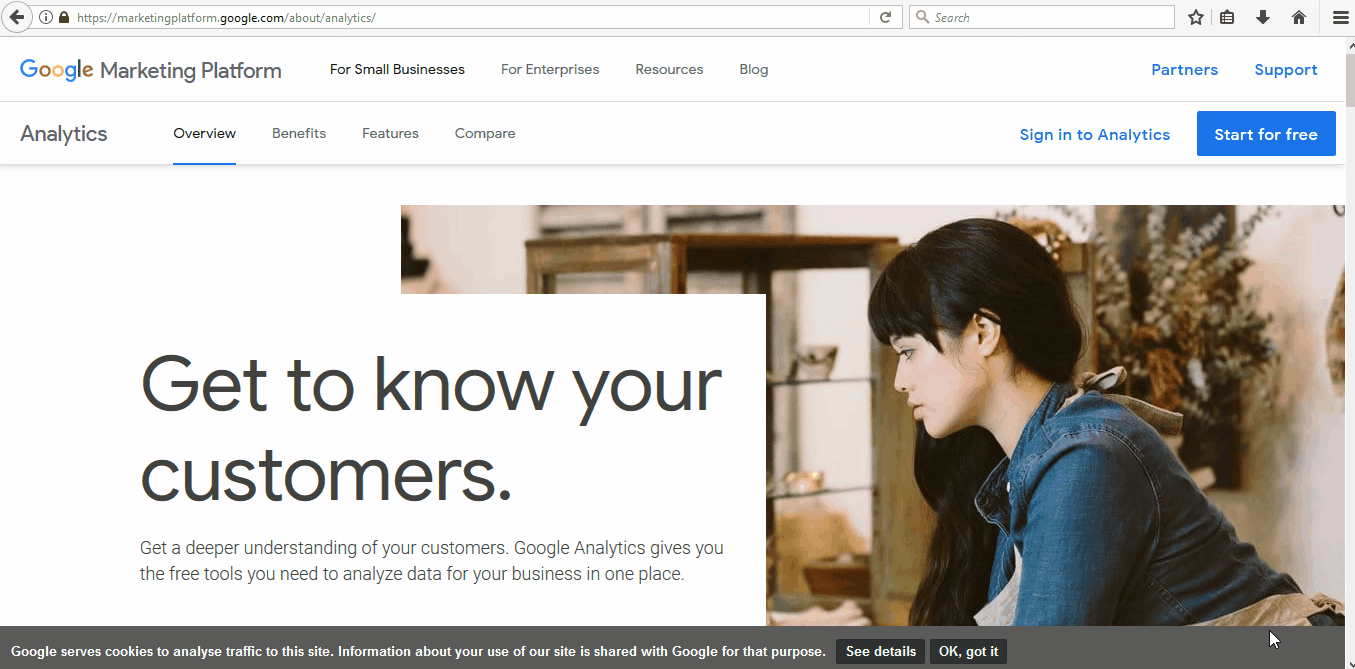Switch to the Benefits tab
This screenshot has width=1355, height=669.
[299, 133]
